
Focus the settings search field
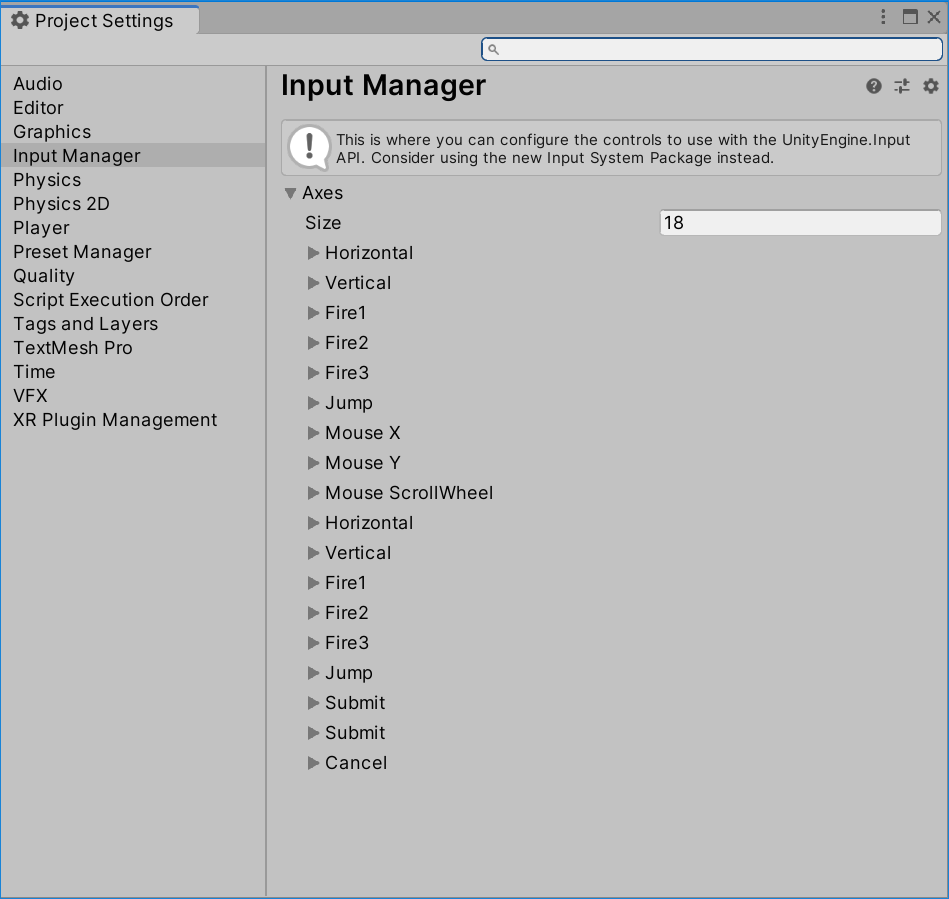[712, 49]
